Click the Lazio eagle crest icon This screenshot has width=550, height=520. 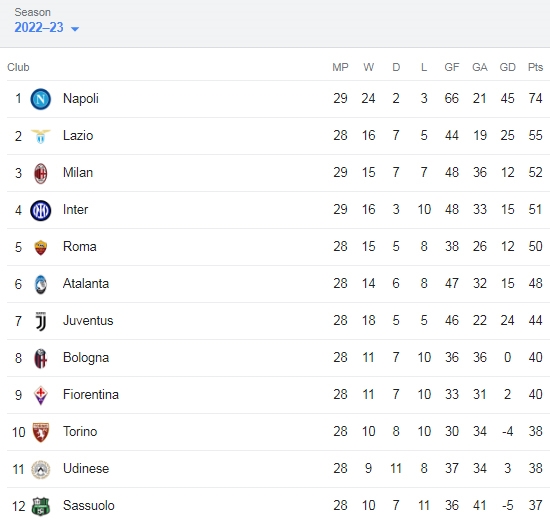click(41, 136)
